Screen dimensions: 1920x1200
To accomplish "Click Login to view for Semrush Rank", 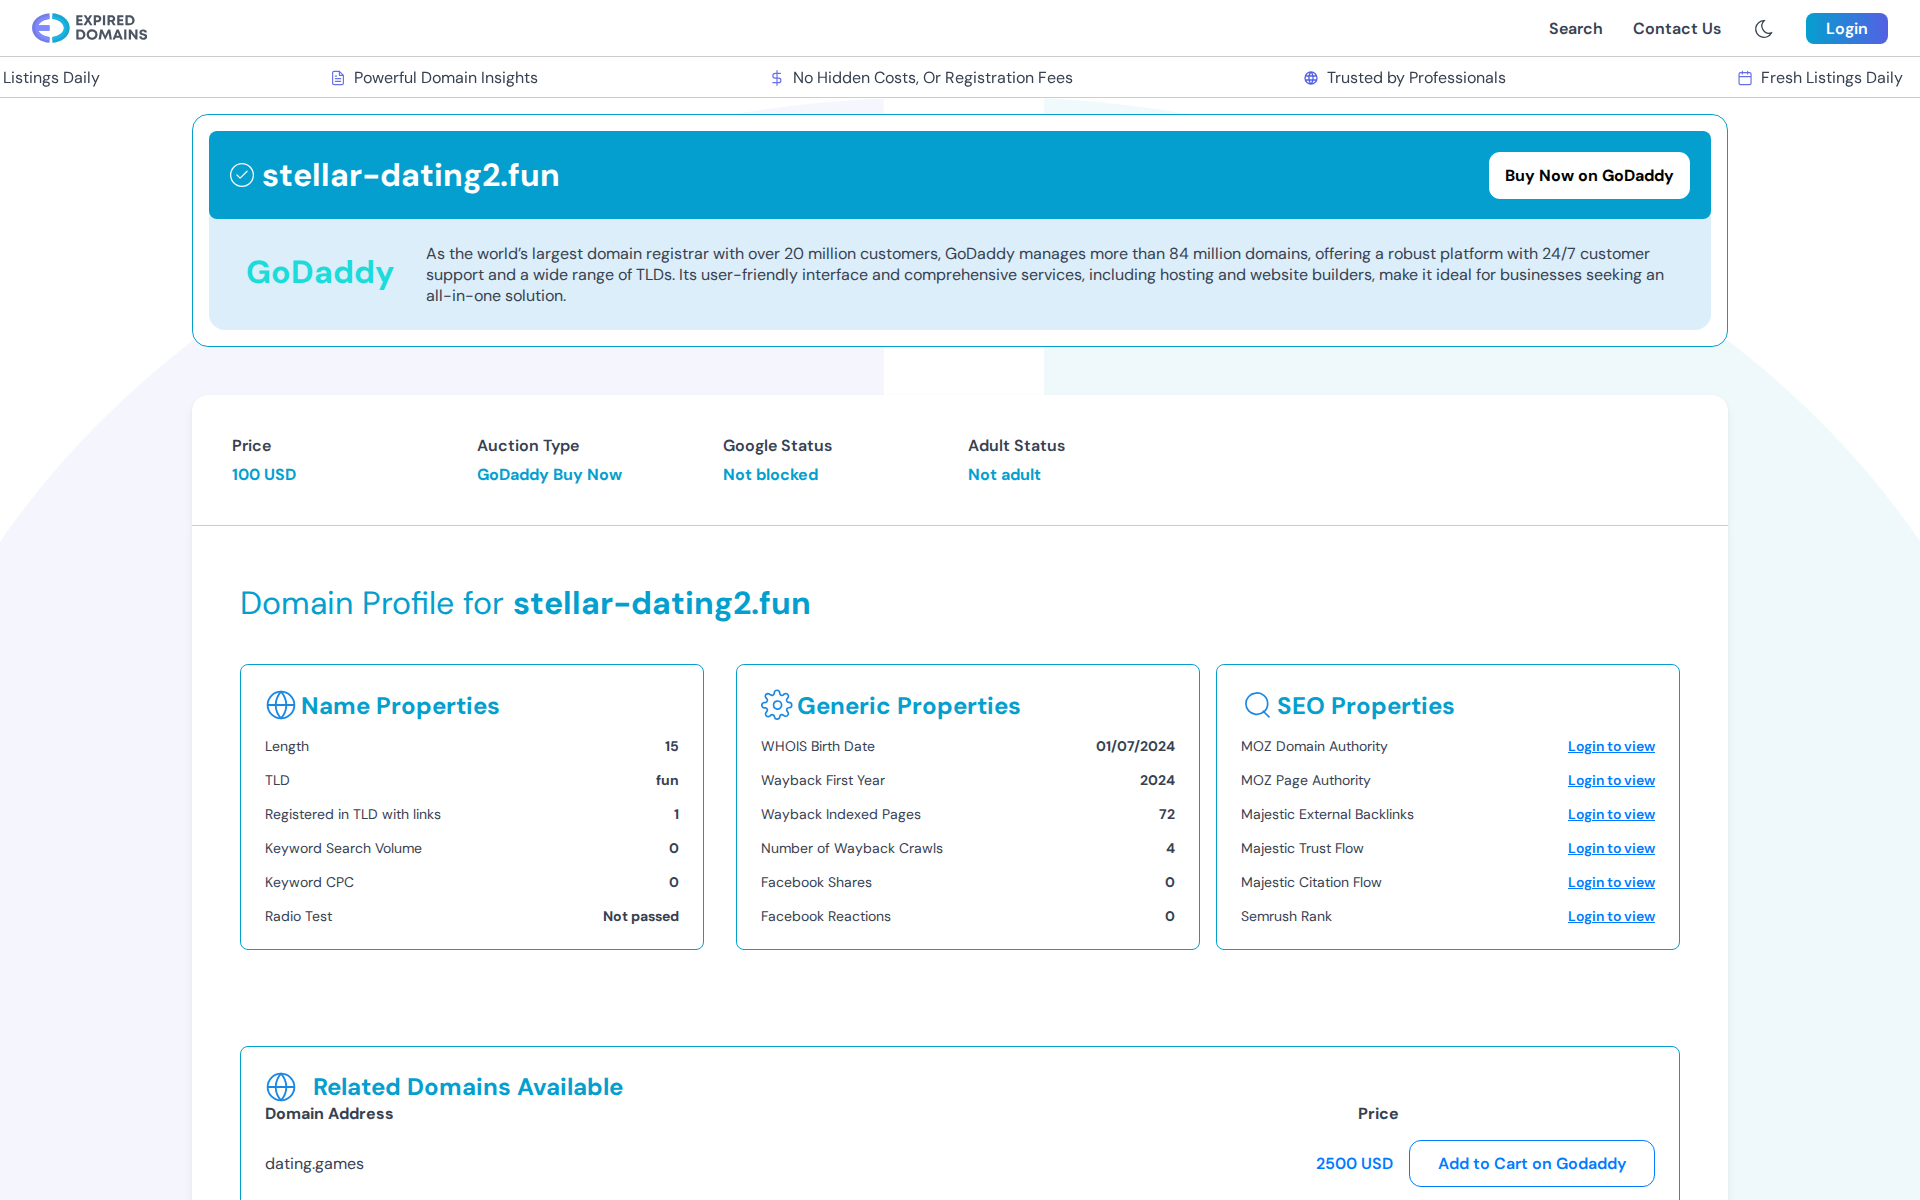I will (1610, 917).
